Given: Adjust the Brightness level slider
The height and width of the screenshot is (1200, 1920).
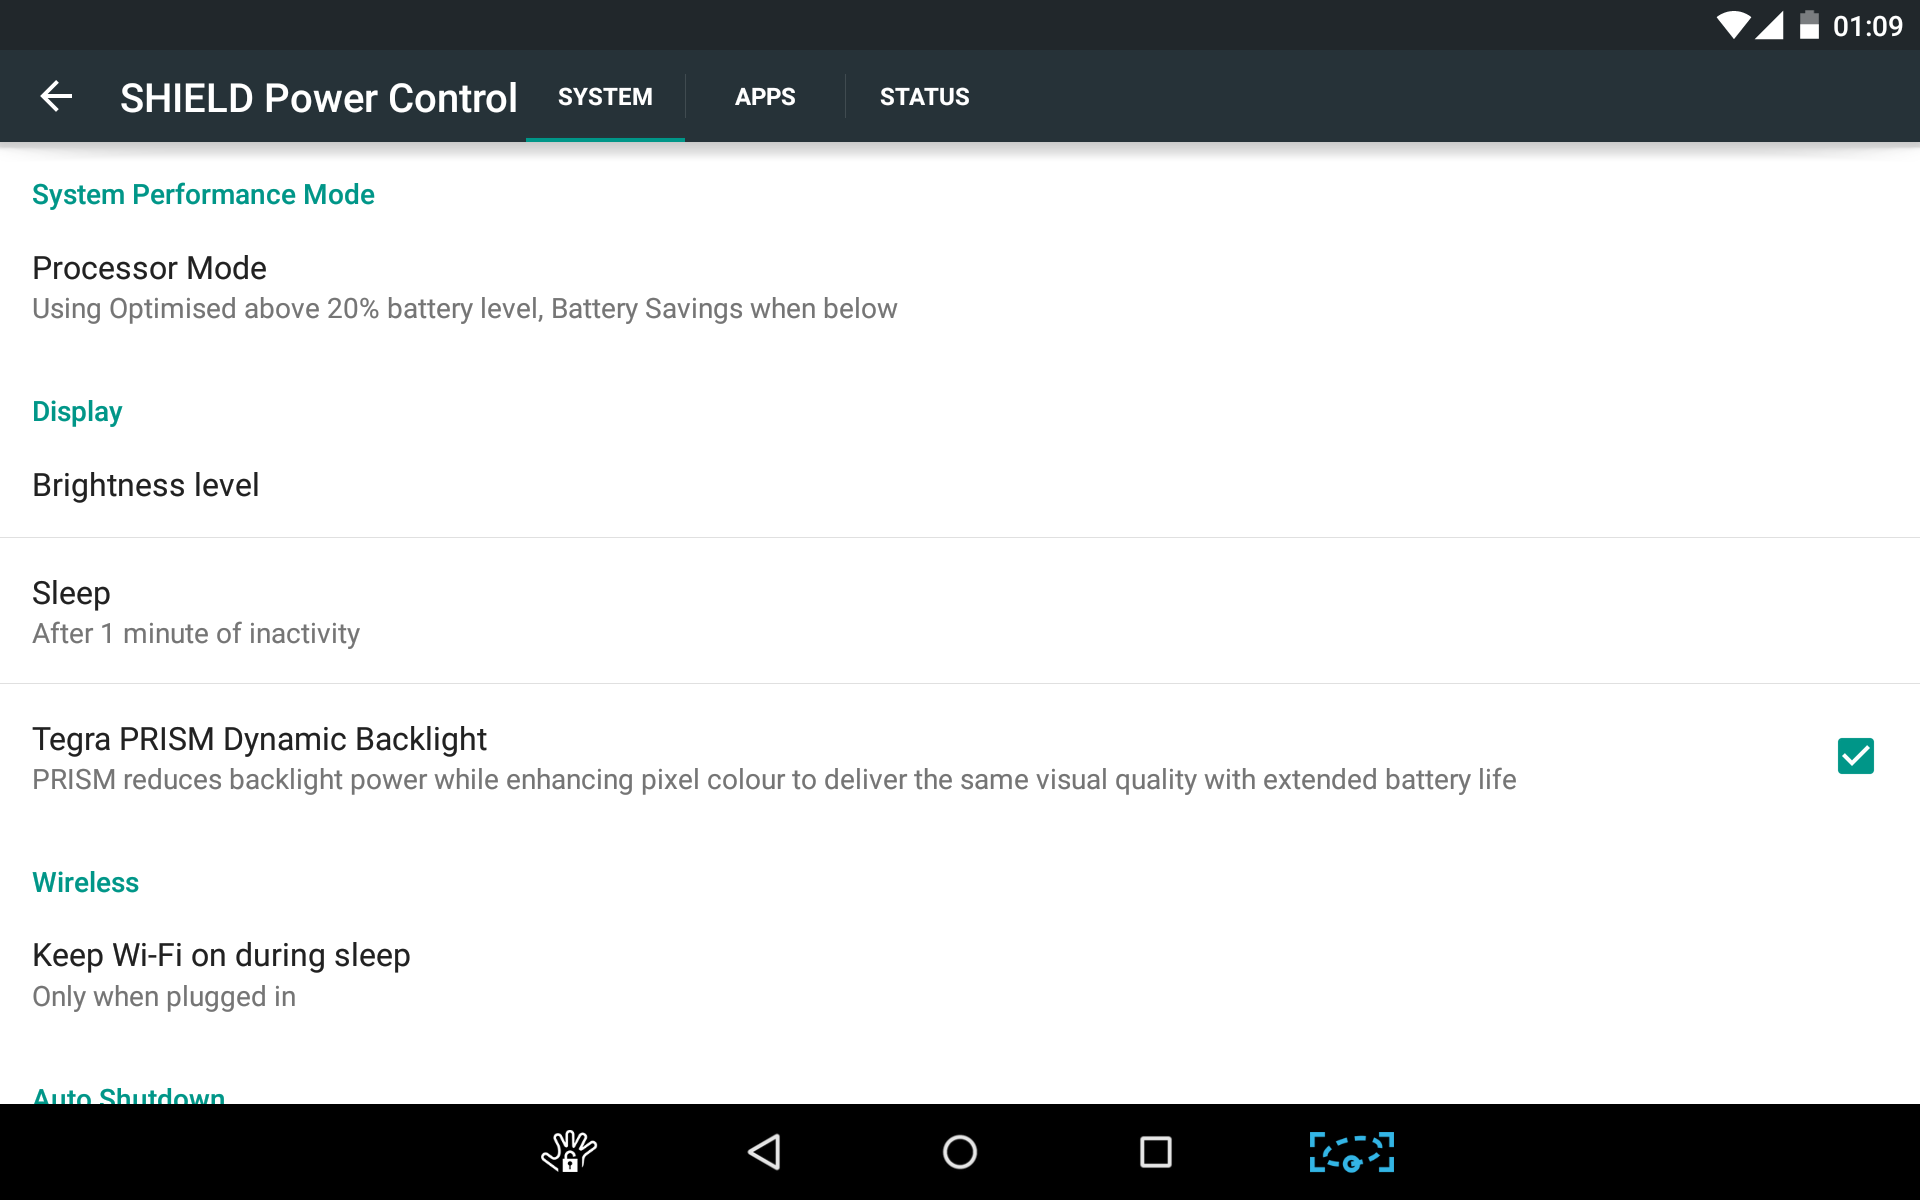Looking at the screenshot, I should [x=145, y=484].
